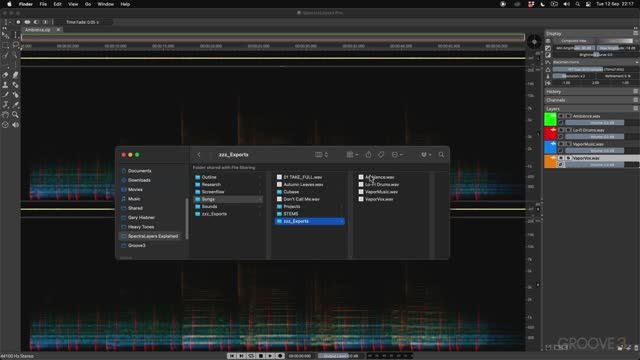640x360 pixels.
Task: Open the Window menu
Action: tap(106, 4)
